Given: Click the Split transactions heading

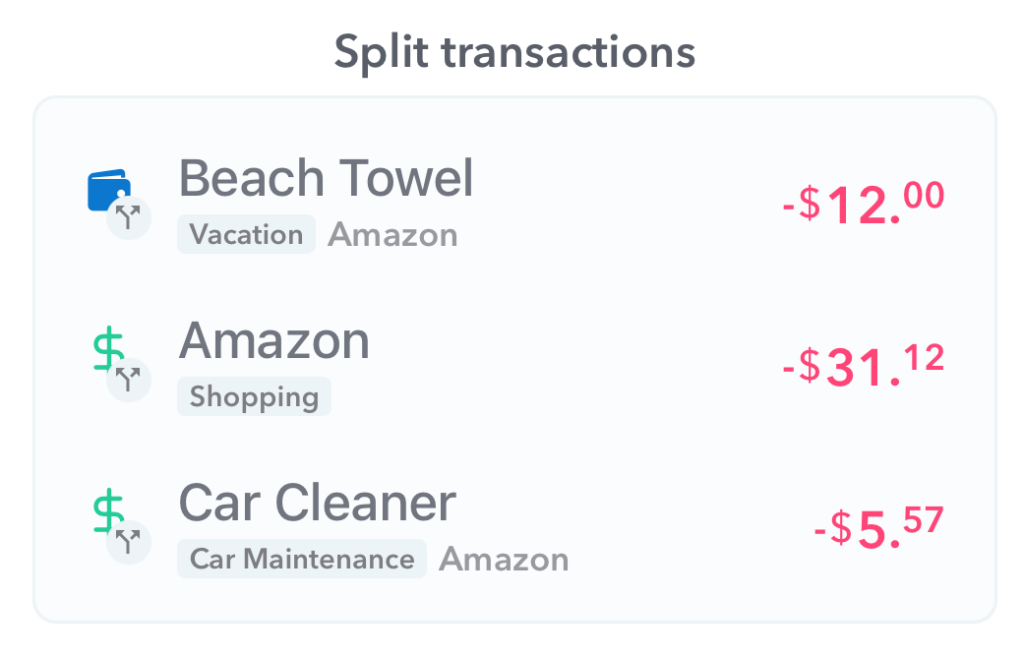Looking at the screenshot, I should pos(515,54).
